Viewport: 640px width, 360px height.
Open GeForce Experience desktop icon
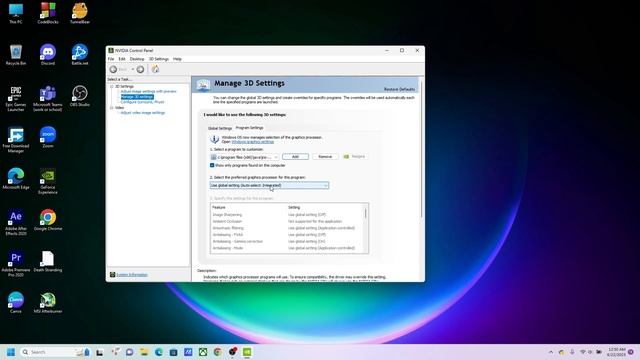point(48,181)
